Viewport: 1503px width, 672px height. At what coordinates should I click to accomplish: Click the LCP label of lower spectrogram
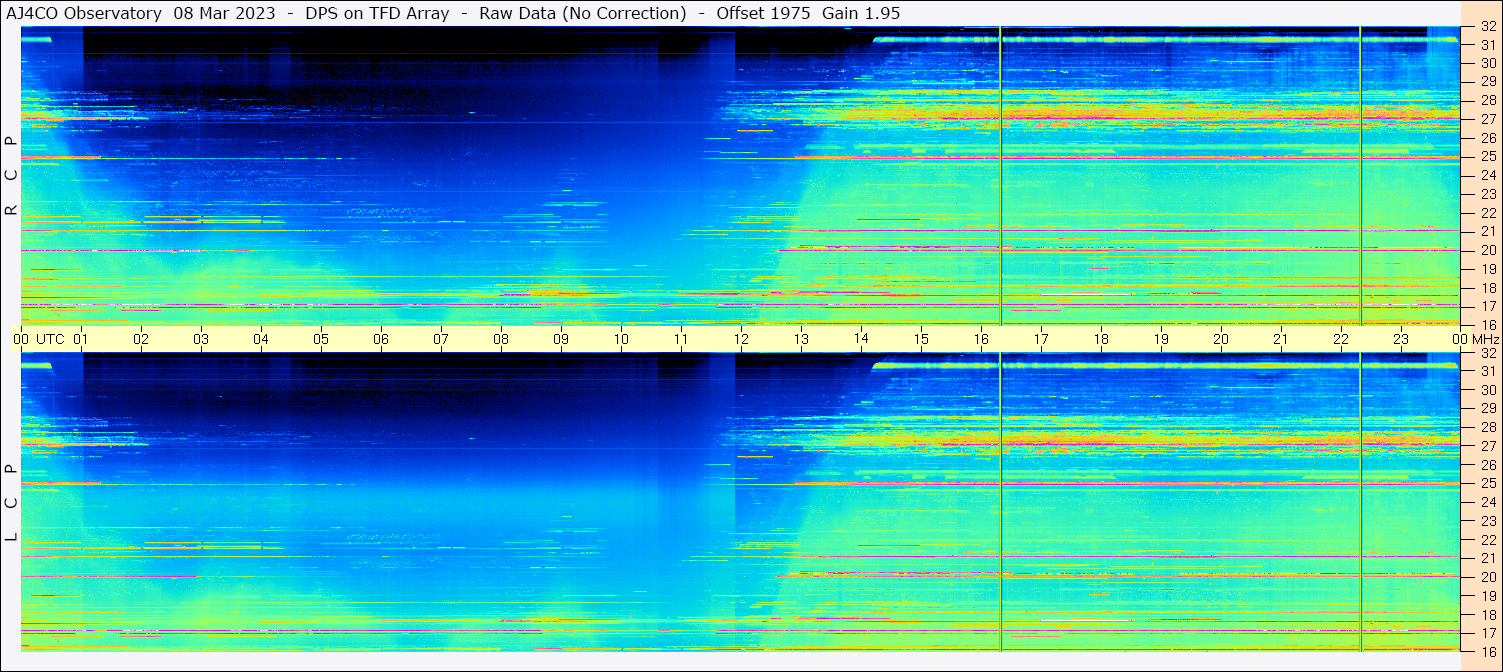tap(12, 503)
